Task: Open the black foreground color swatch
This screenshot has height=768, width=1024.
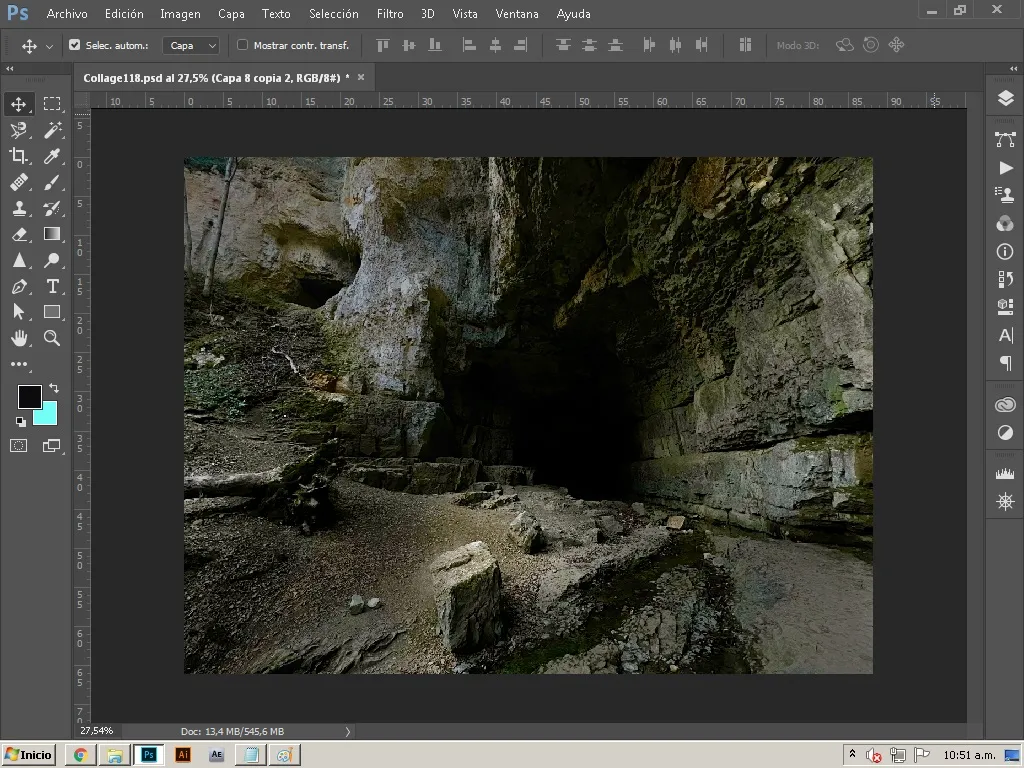Action: tap(29, 396)
